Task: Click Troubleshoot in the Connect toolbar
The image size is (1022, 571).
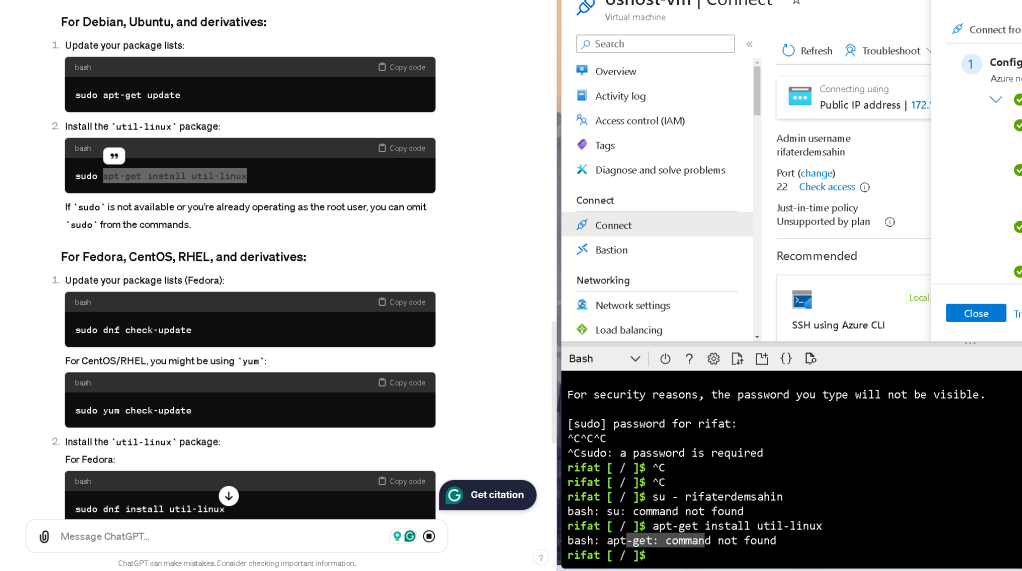Action: point(883,51)
